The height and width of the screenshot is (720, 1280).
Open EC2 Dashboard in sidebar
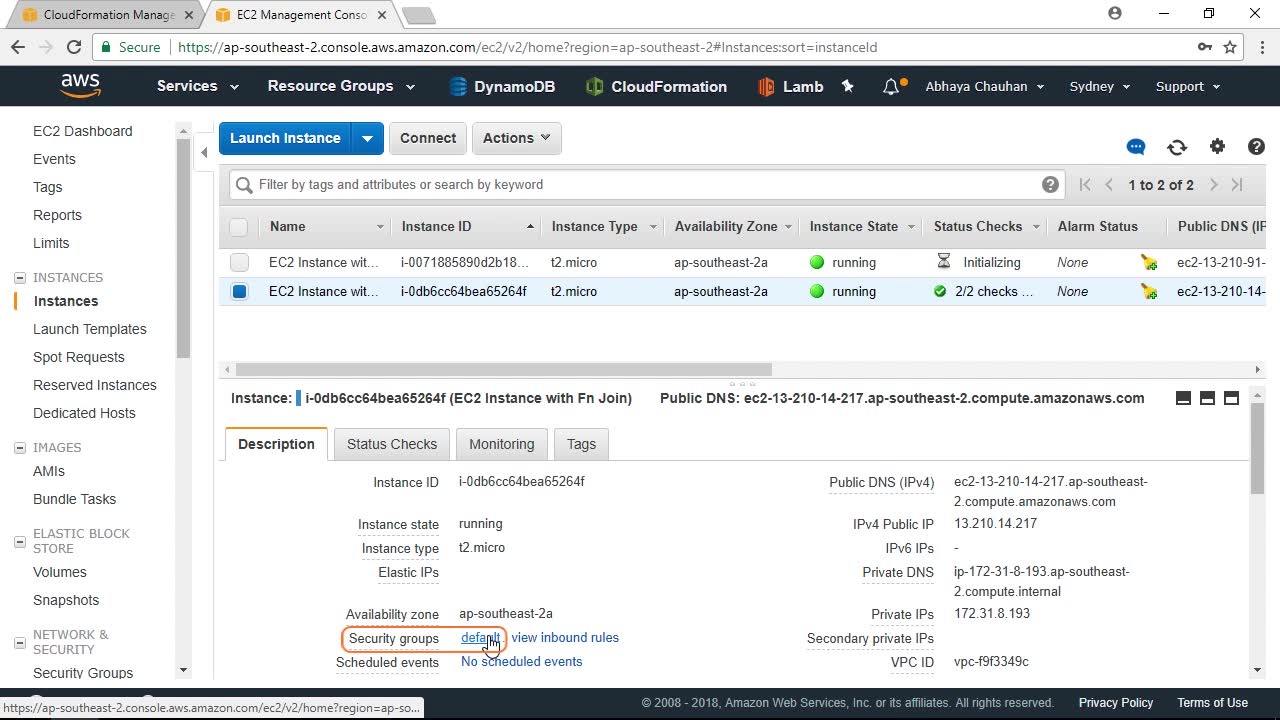click(82, 131)
